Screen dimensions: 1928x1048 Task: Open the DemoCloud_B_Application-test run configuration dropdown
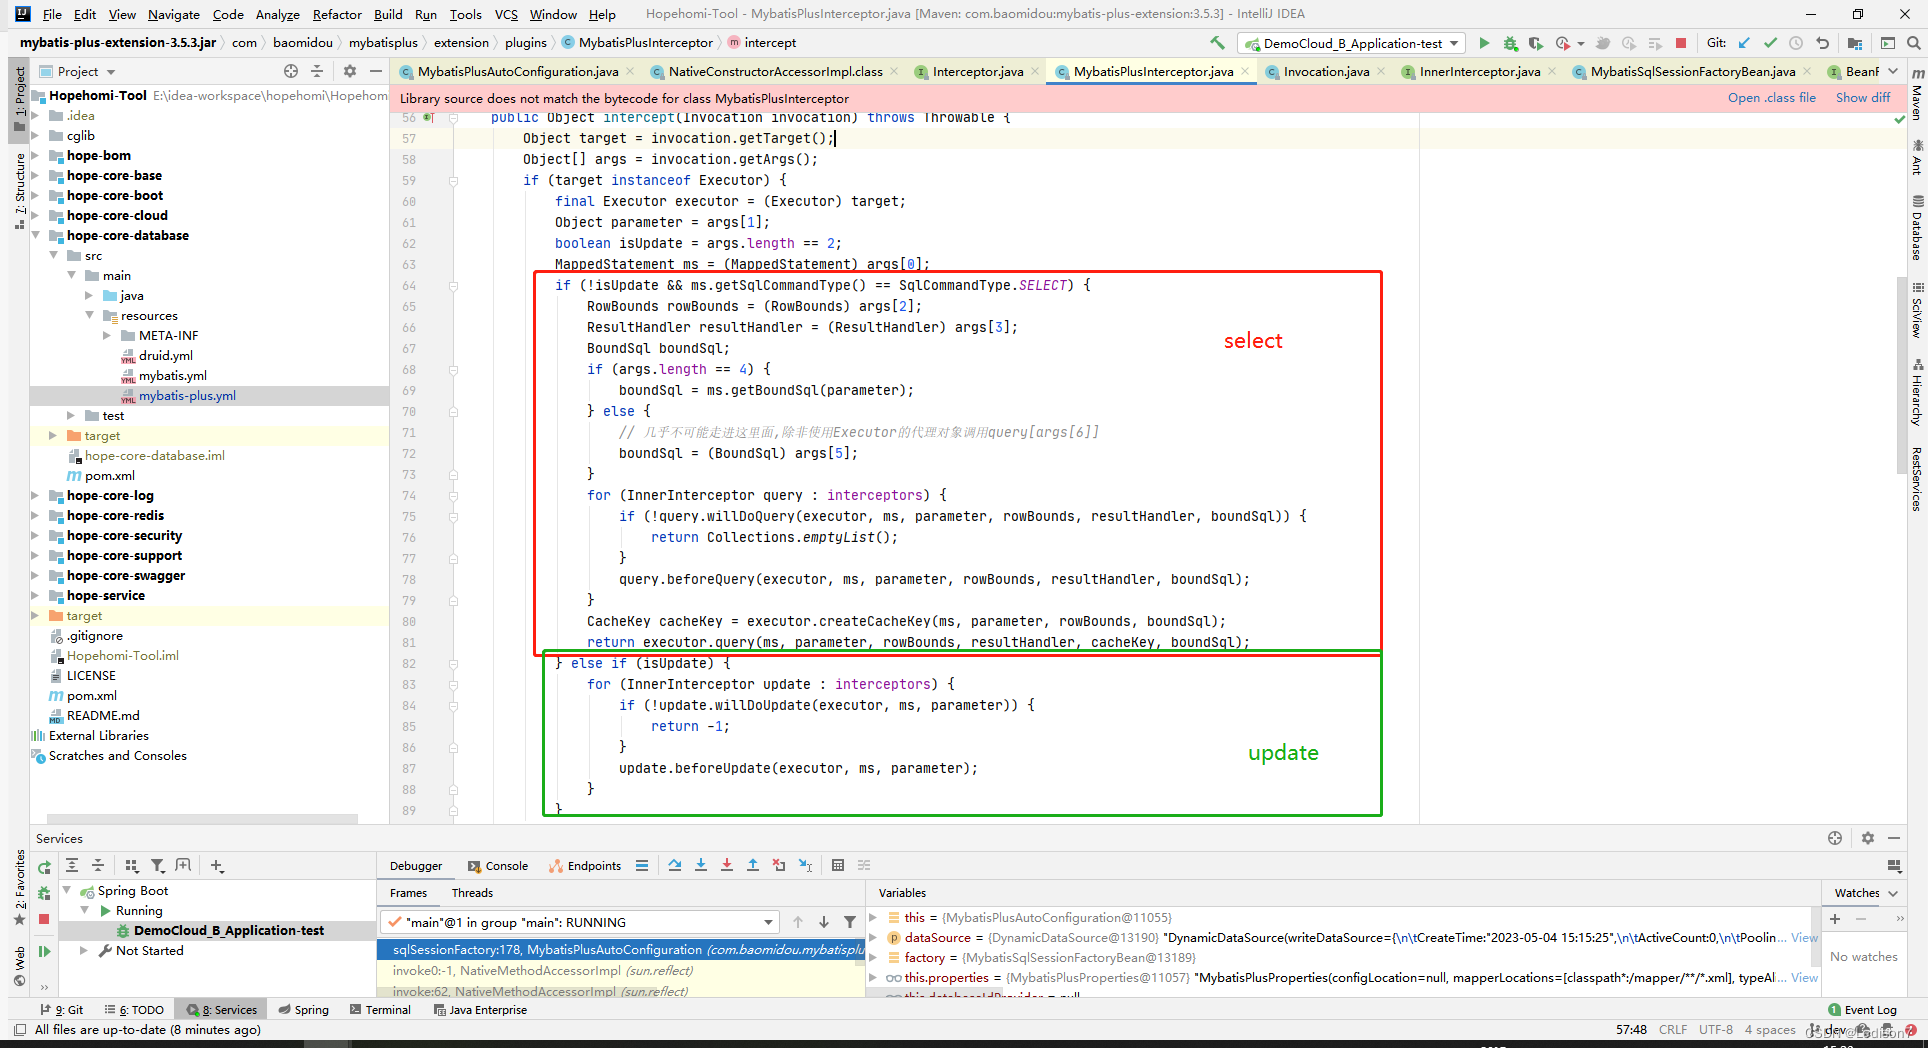[x=1352, y=43]
